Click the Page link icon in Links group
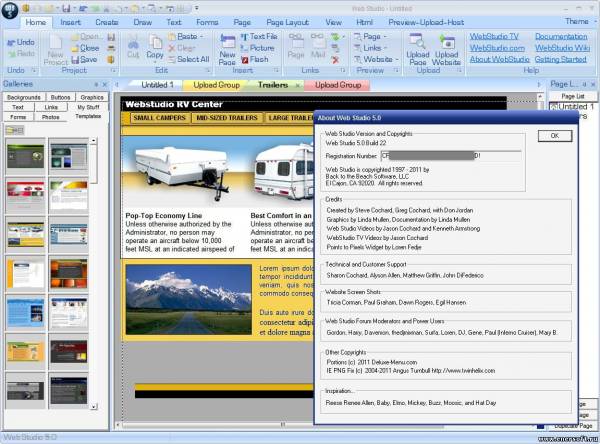 point(296,46)
